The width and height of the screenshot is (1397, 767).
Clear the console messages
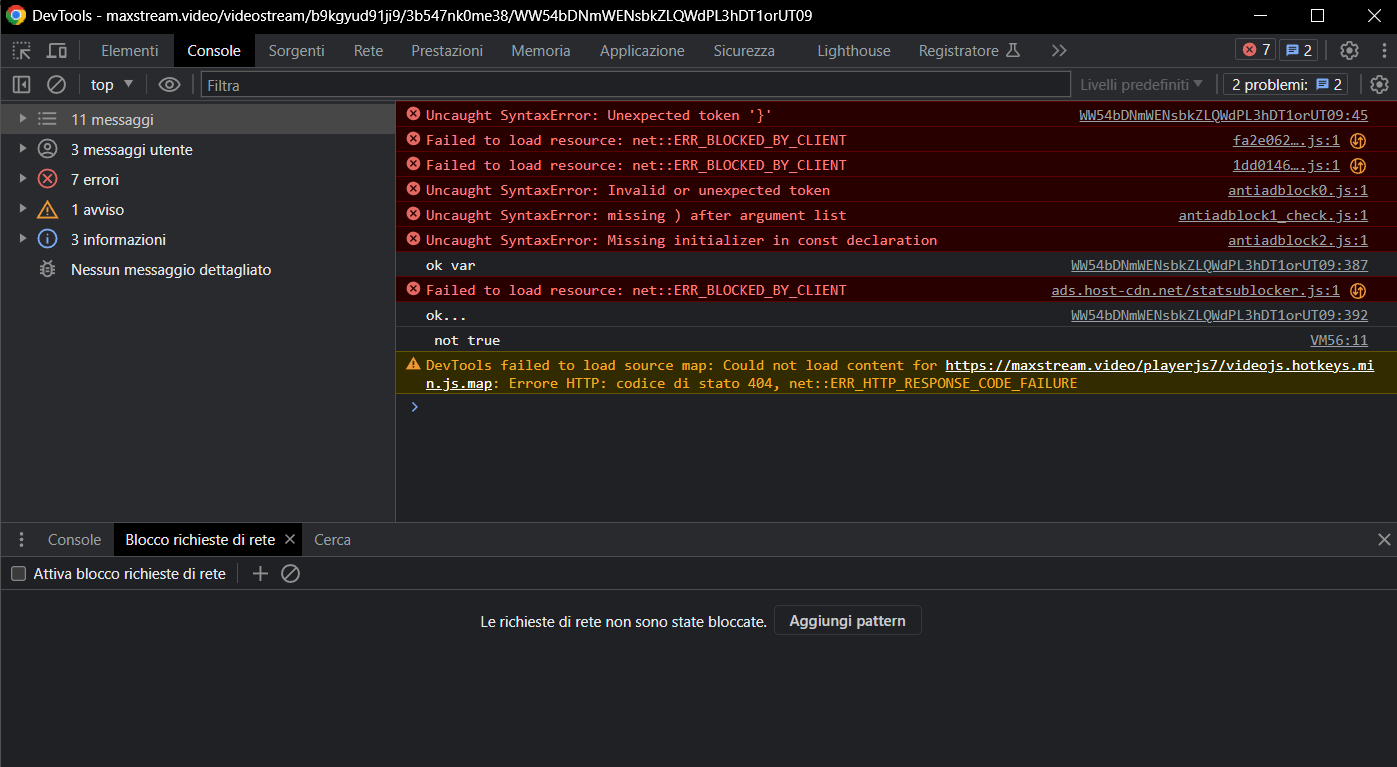(x=55, y=85)
